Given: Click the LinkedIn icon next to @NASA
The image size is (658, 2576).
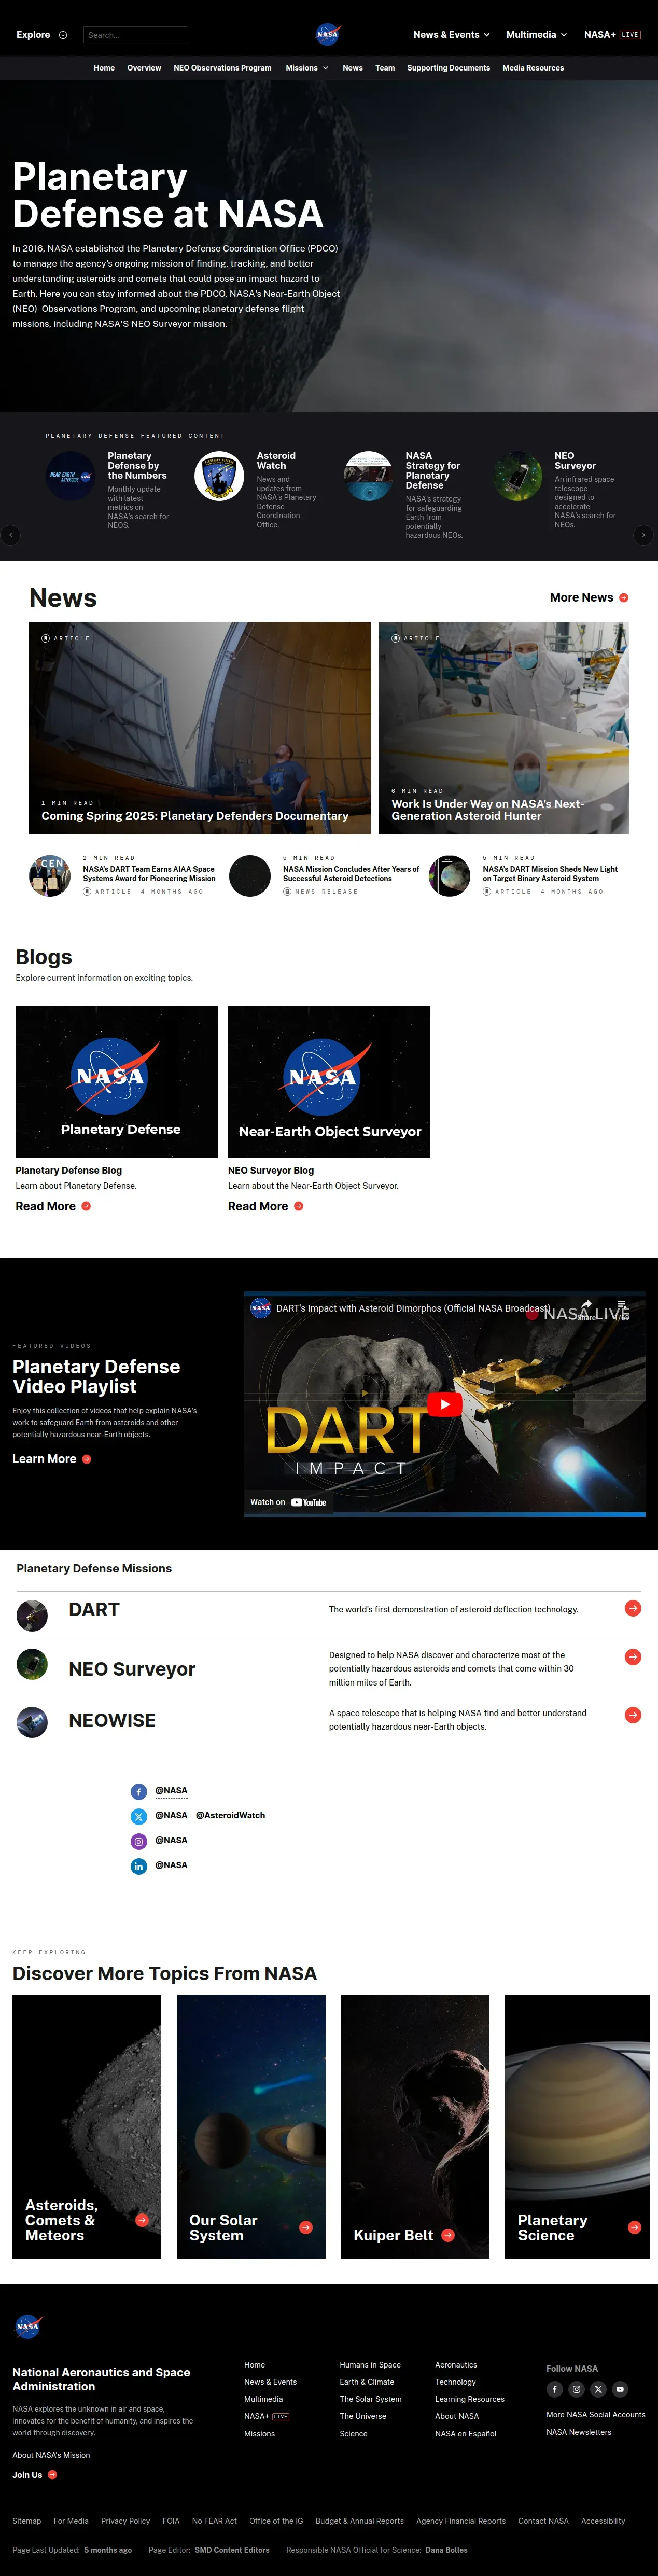Looking at the screenshot, I should pyautogui.click(x=139, y=1866).
